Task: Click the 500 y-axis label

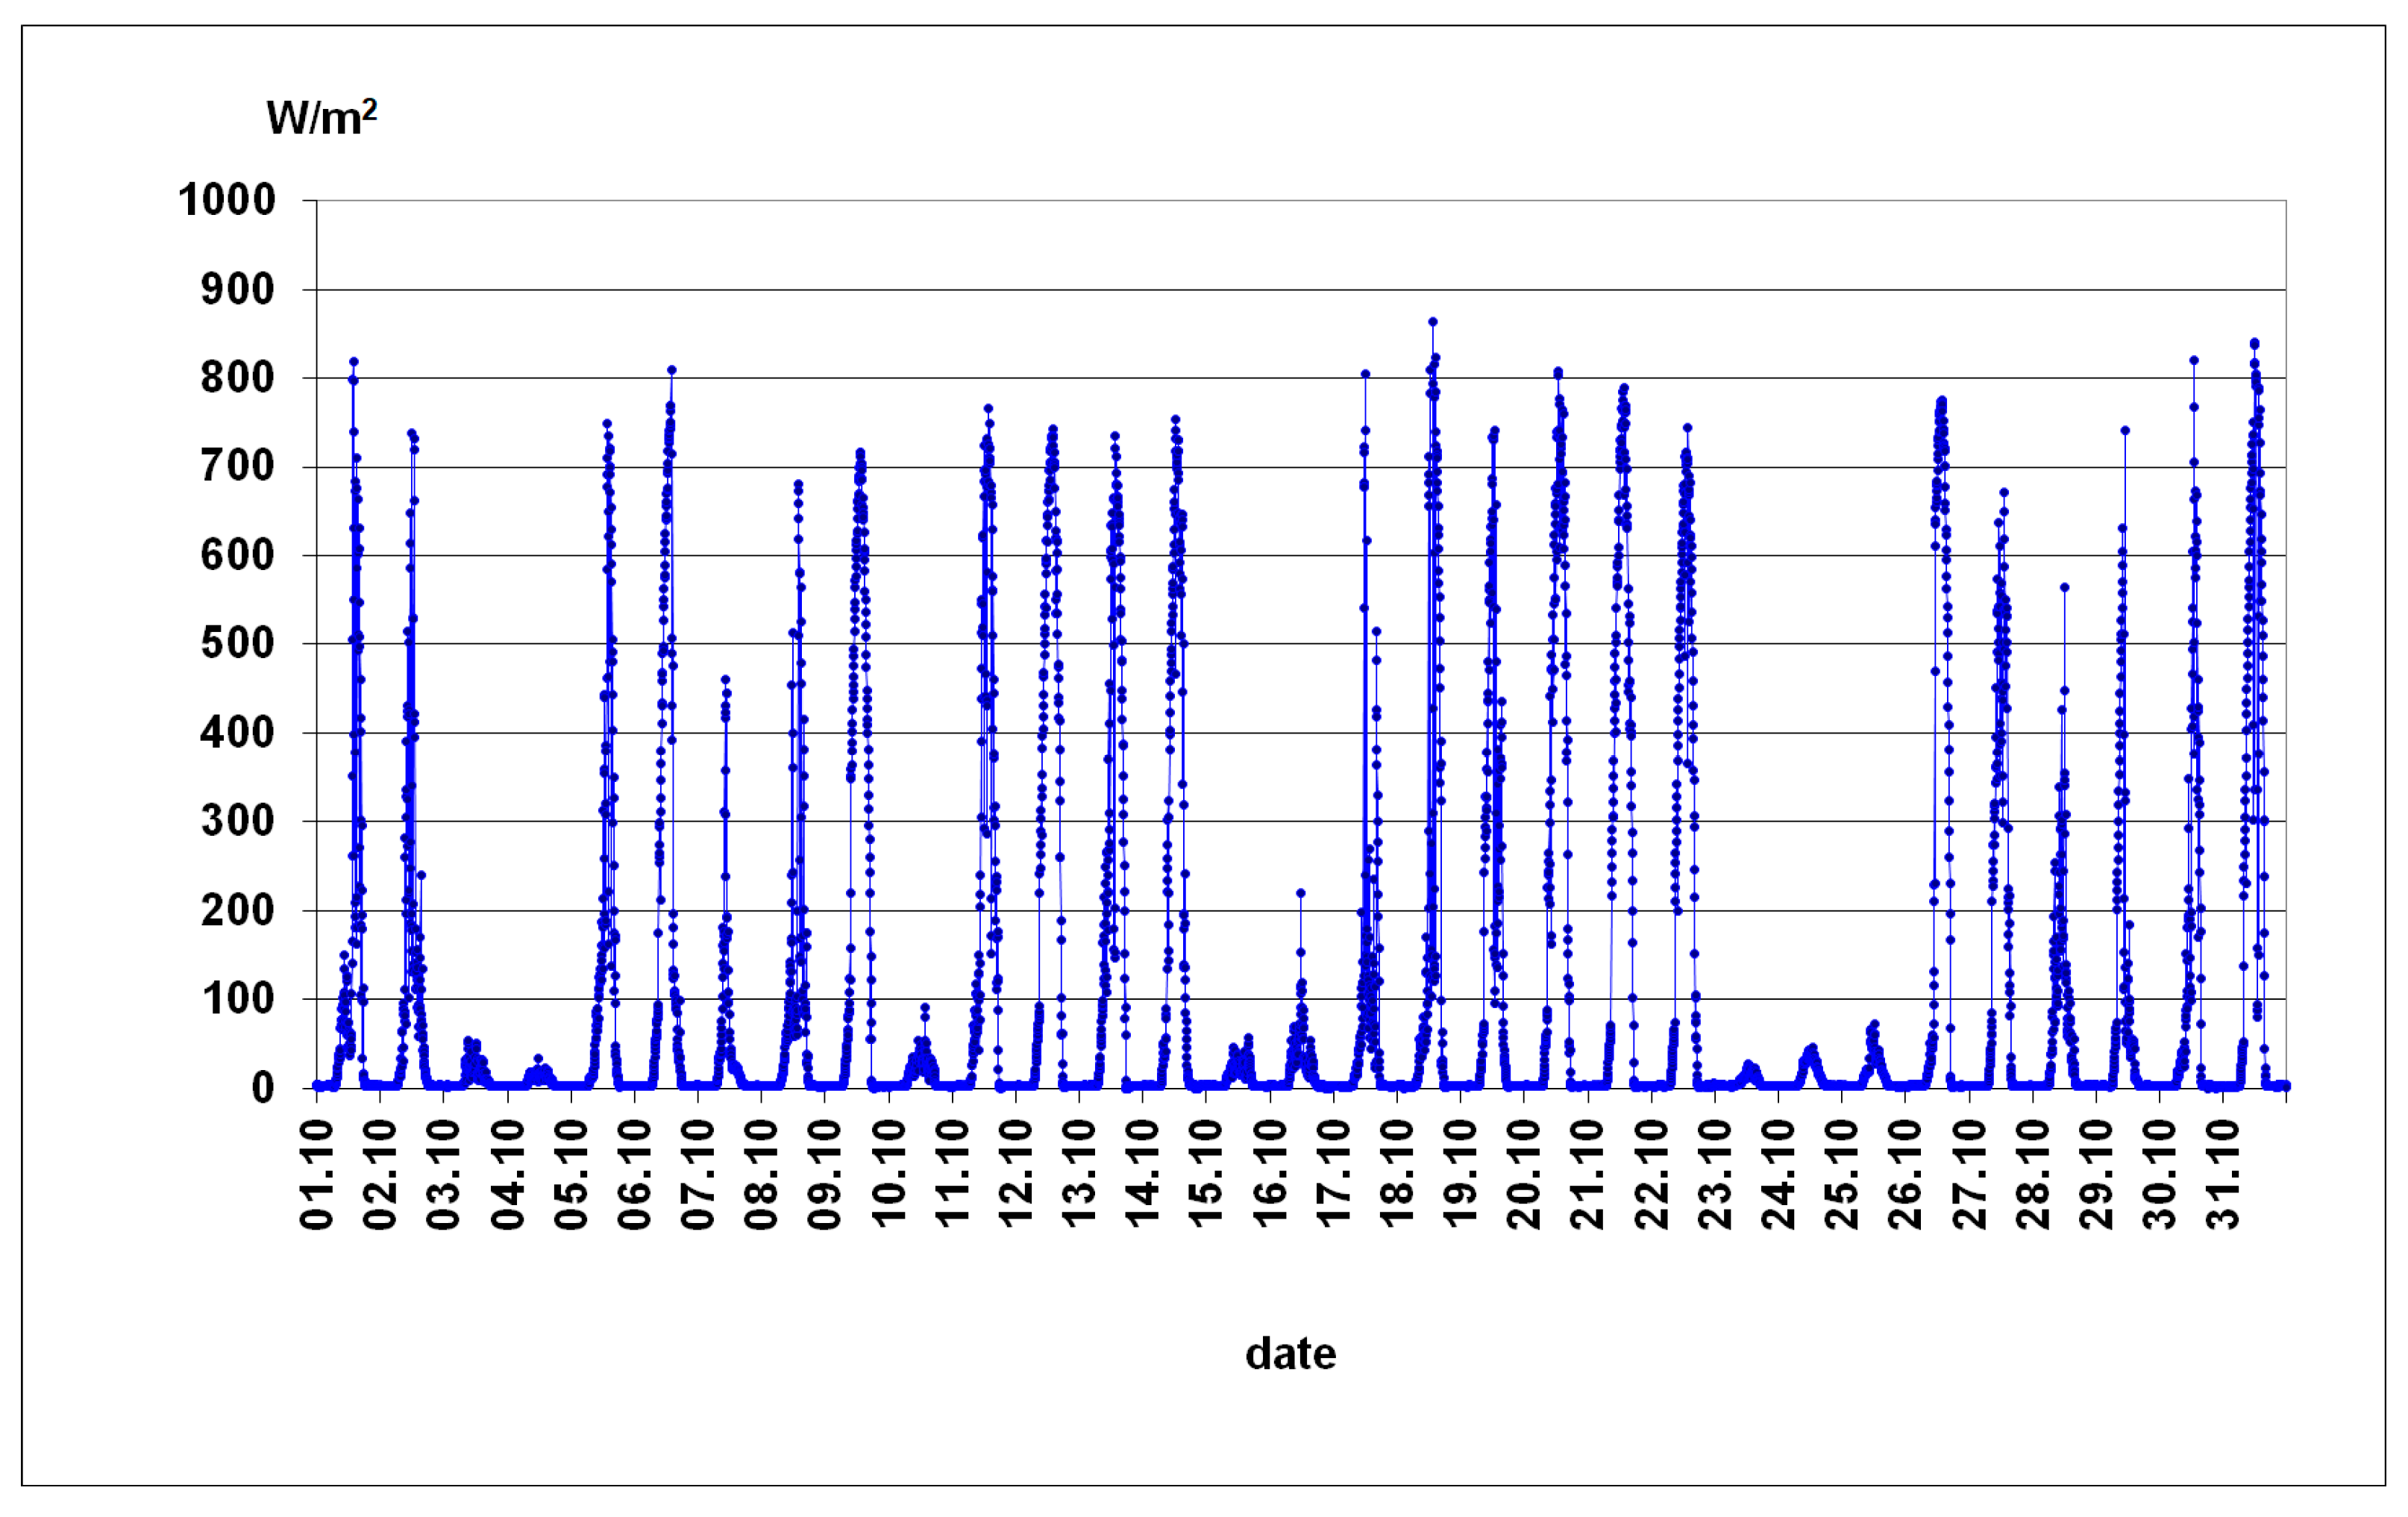Action: [238, 644]
